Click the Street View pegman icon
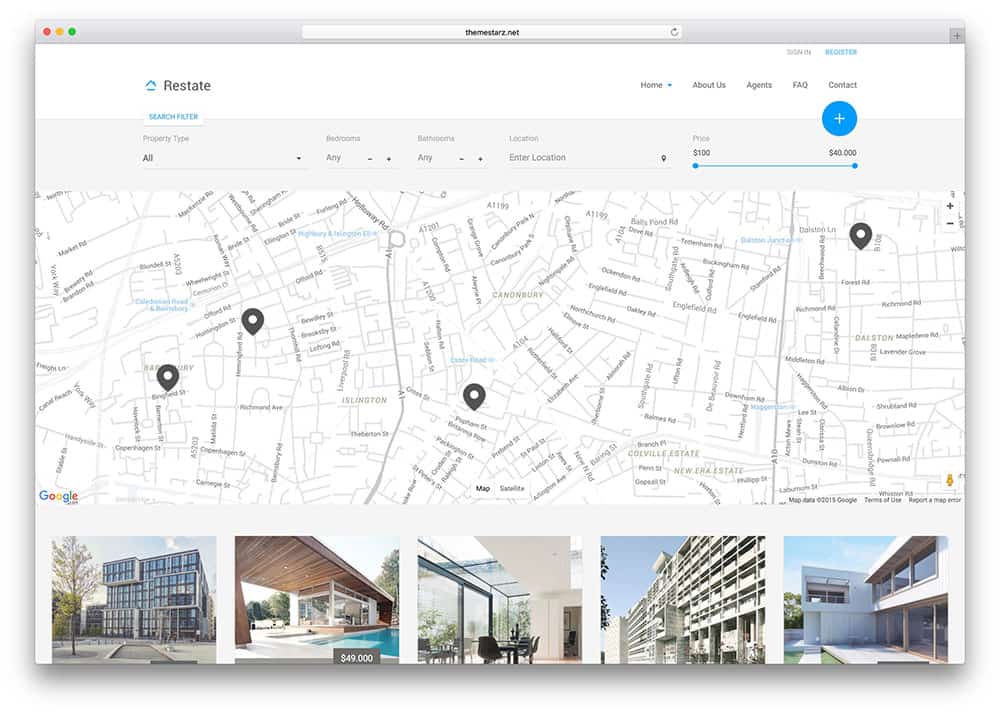Image resolution: width=1000 pixels, height=714 pixels. pos(950,480)
